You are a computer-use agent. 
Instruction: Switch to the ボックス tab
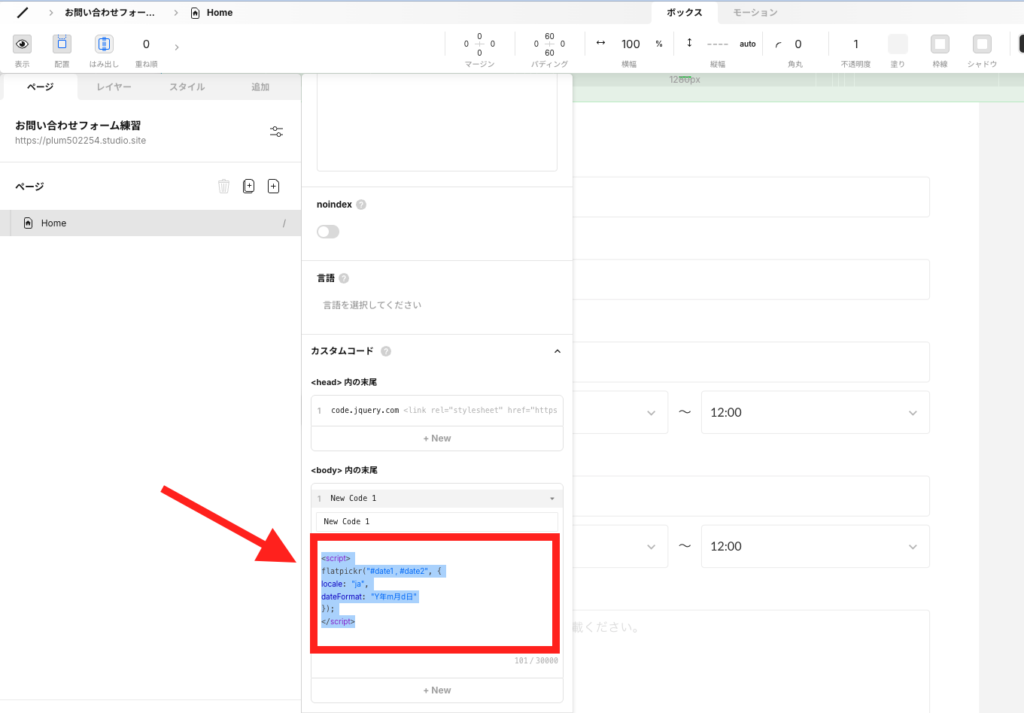[x=684, y=12]
